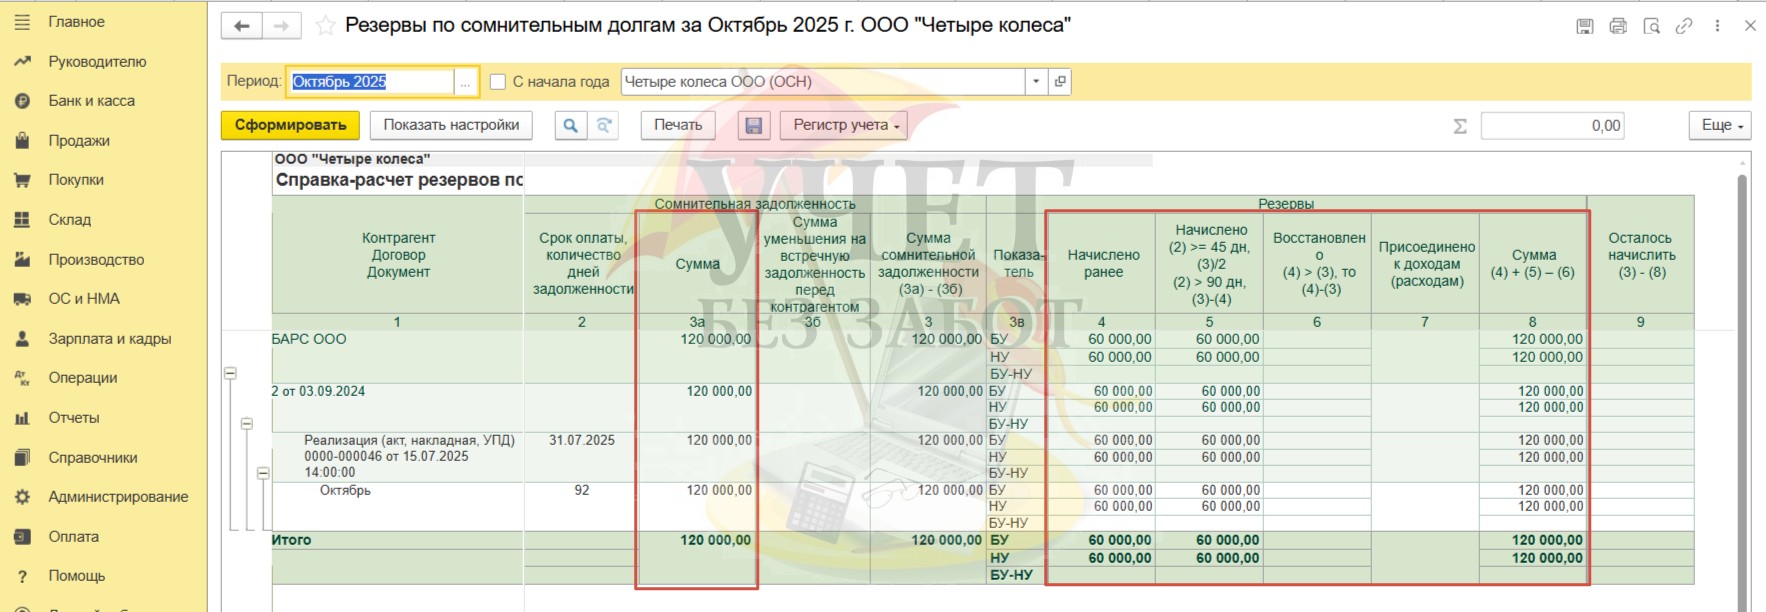Open the Продажи section
Viewport: 1766px width, 612px height.
tap(79, 141)
